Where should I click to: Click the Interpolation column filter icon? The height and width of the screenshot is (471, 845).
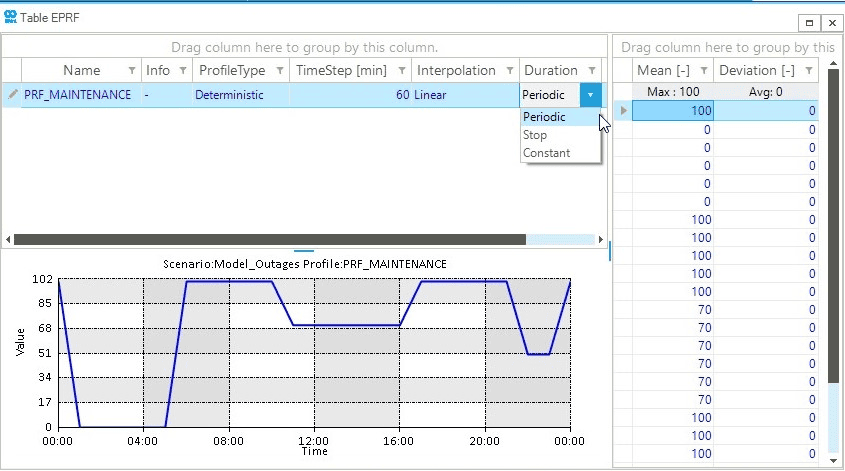(510, 71)
